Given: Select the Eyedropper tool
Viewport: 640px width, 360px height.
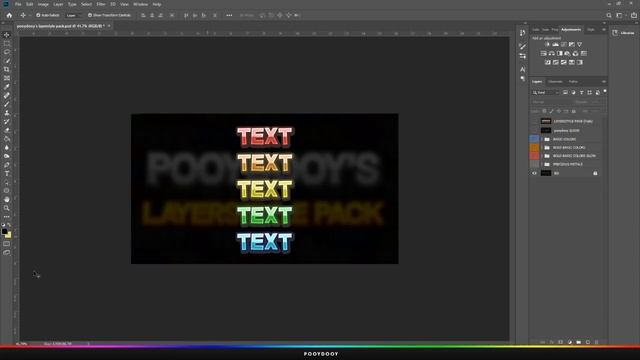Looking at the screenshot, I should (x=7, y=87).
